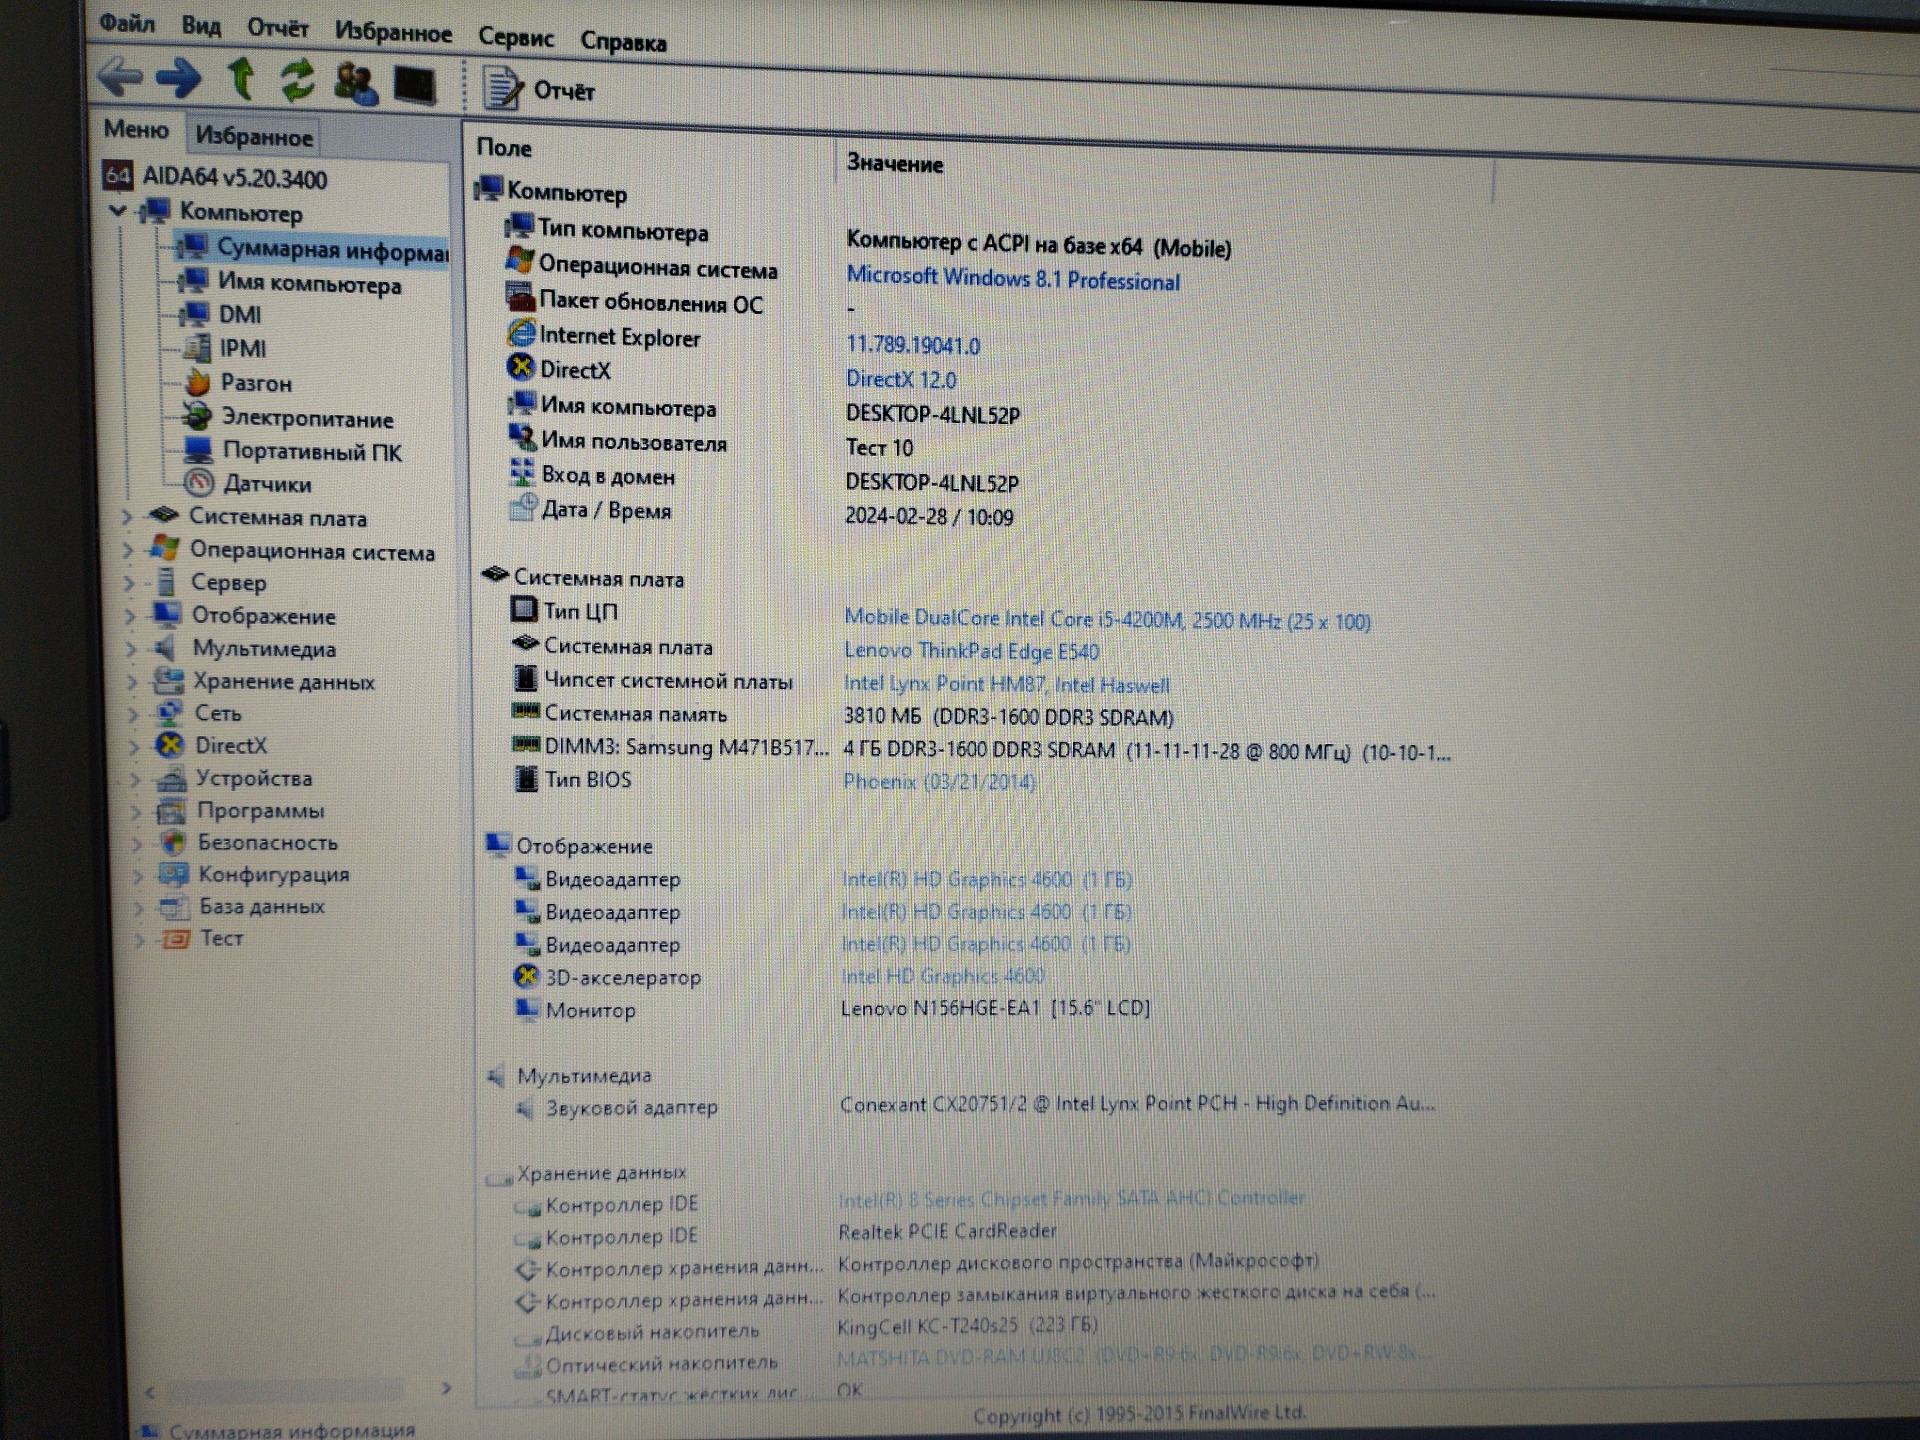The width and height of the screenshot is (1920, 1440).
Task: Open the Сервис menu
Action: click(x=515, y=37)
